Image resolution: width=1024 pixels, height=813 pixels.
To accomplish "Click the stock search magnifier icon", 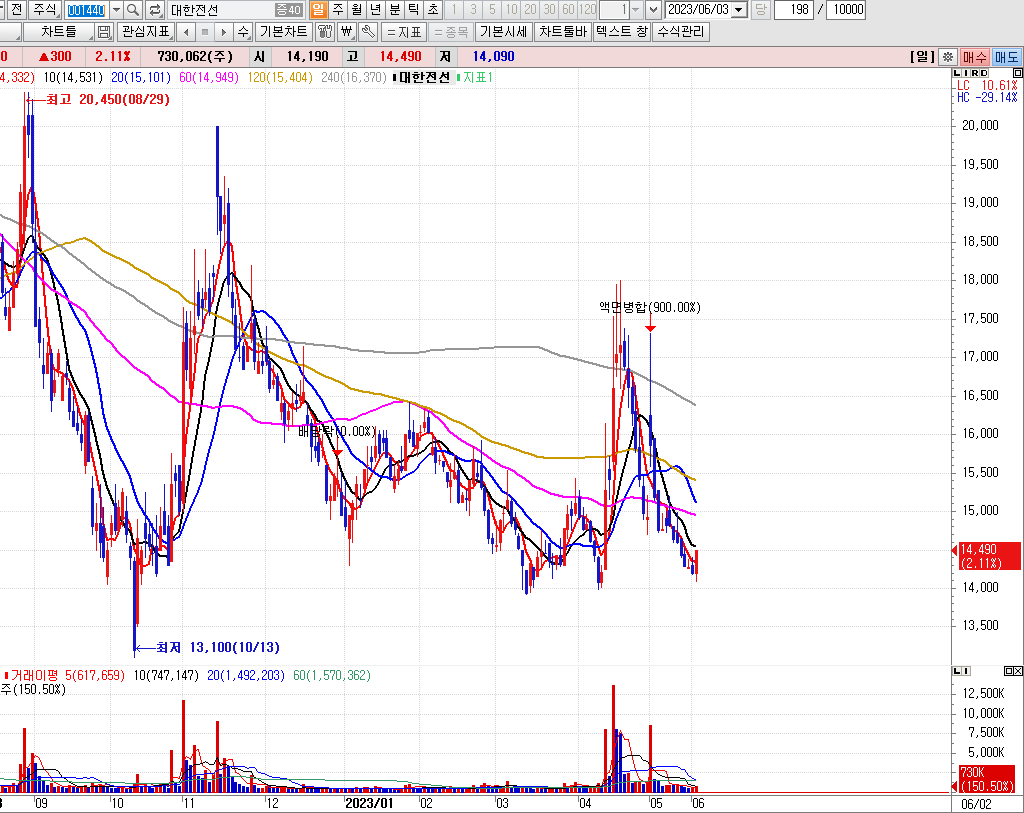I will [x=134, y=10].
